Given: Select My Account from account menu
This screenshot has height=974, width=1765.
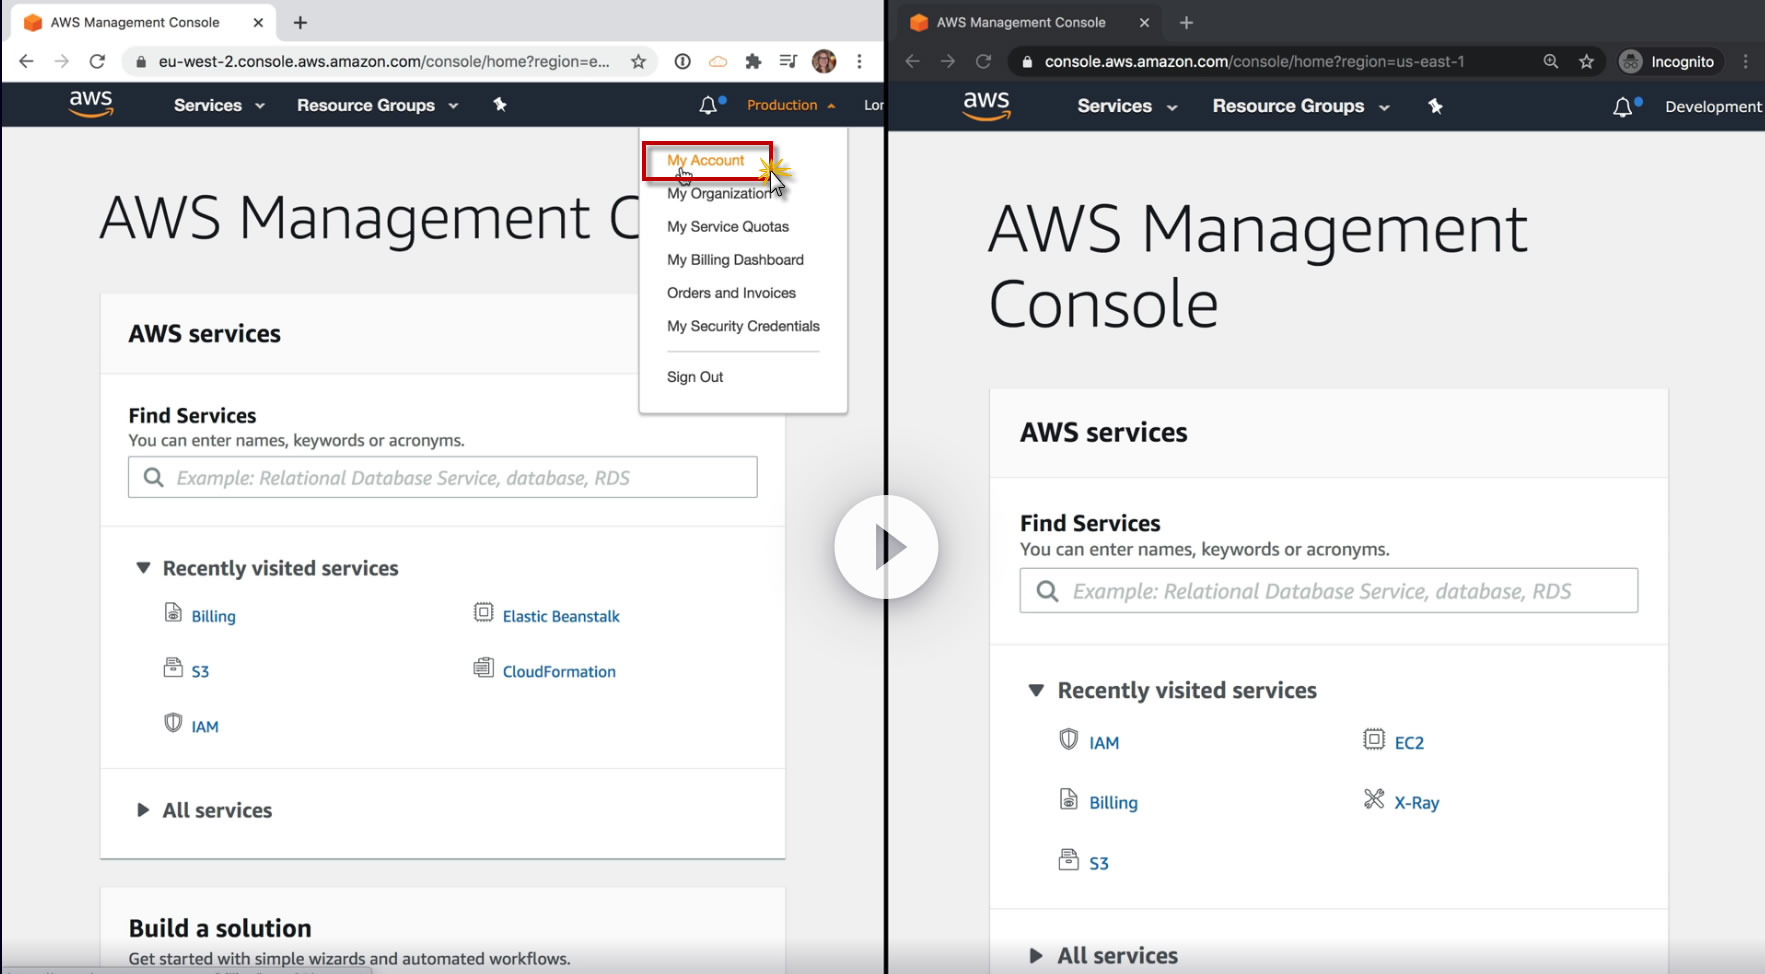Looking at the screenshot, I should coord(706,160).
